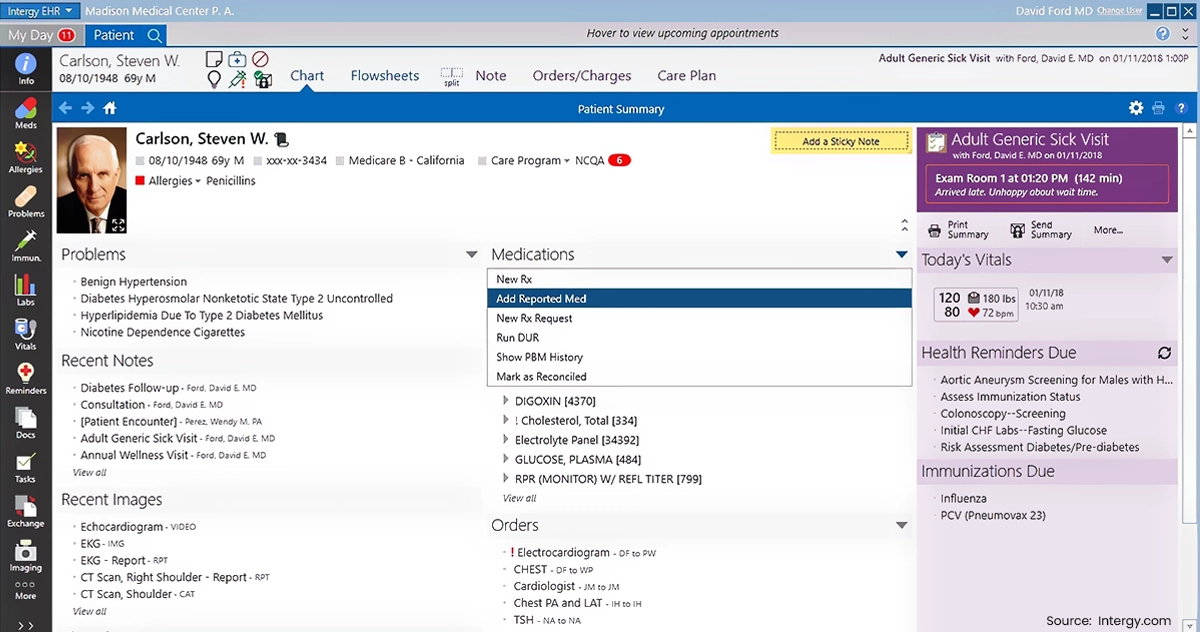Open the Echocardiogram video image
Image resolution: width=1200 pixels, height=632 pixels.
[x=138, y=526]
